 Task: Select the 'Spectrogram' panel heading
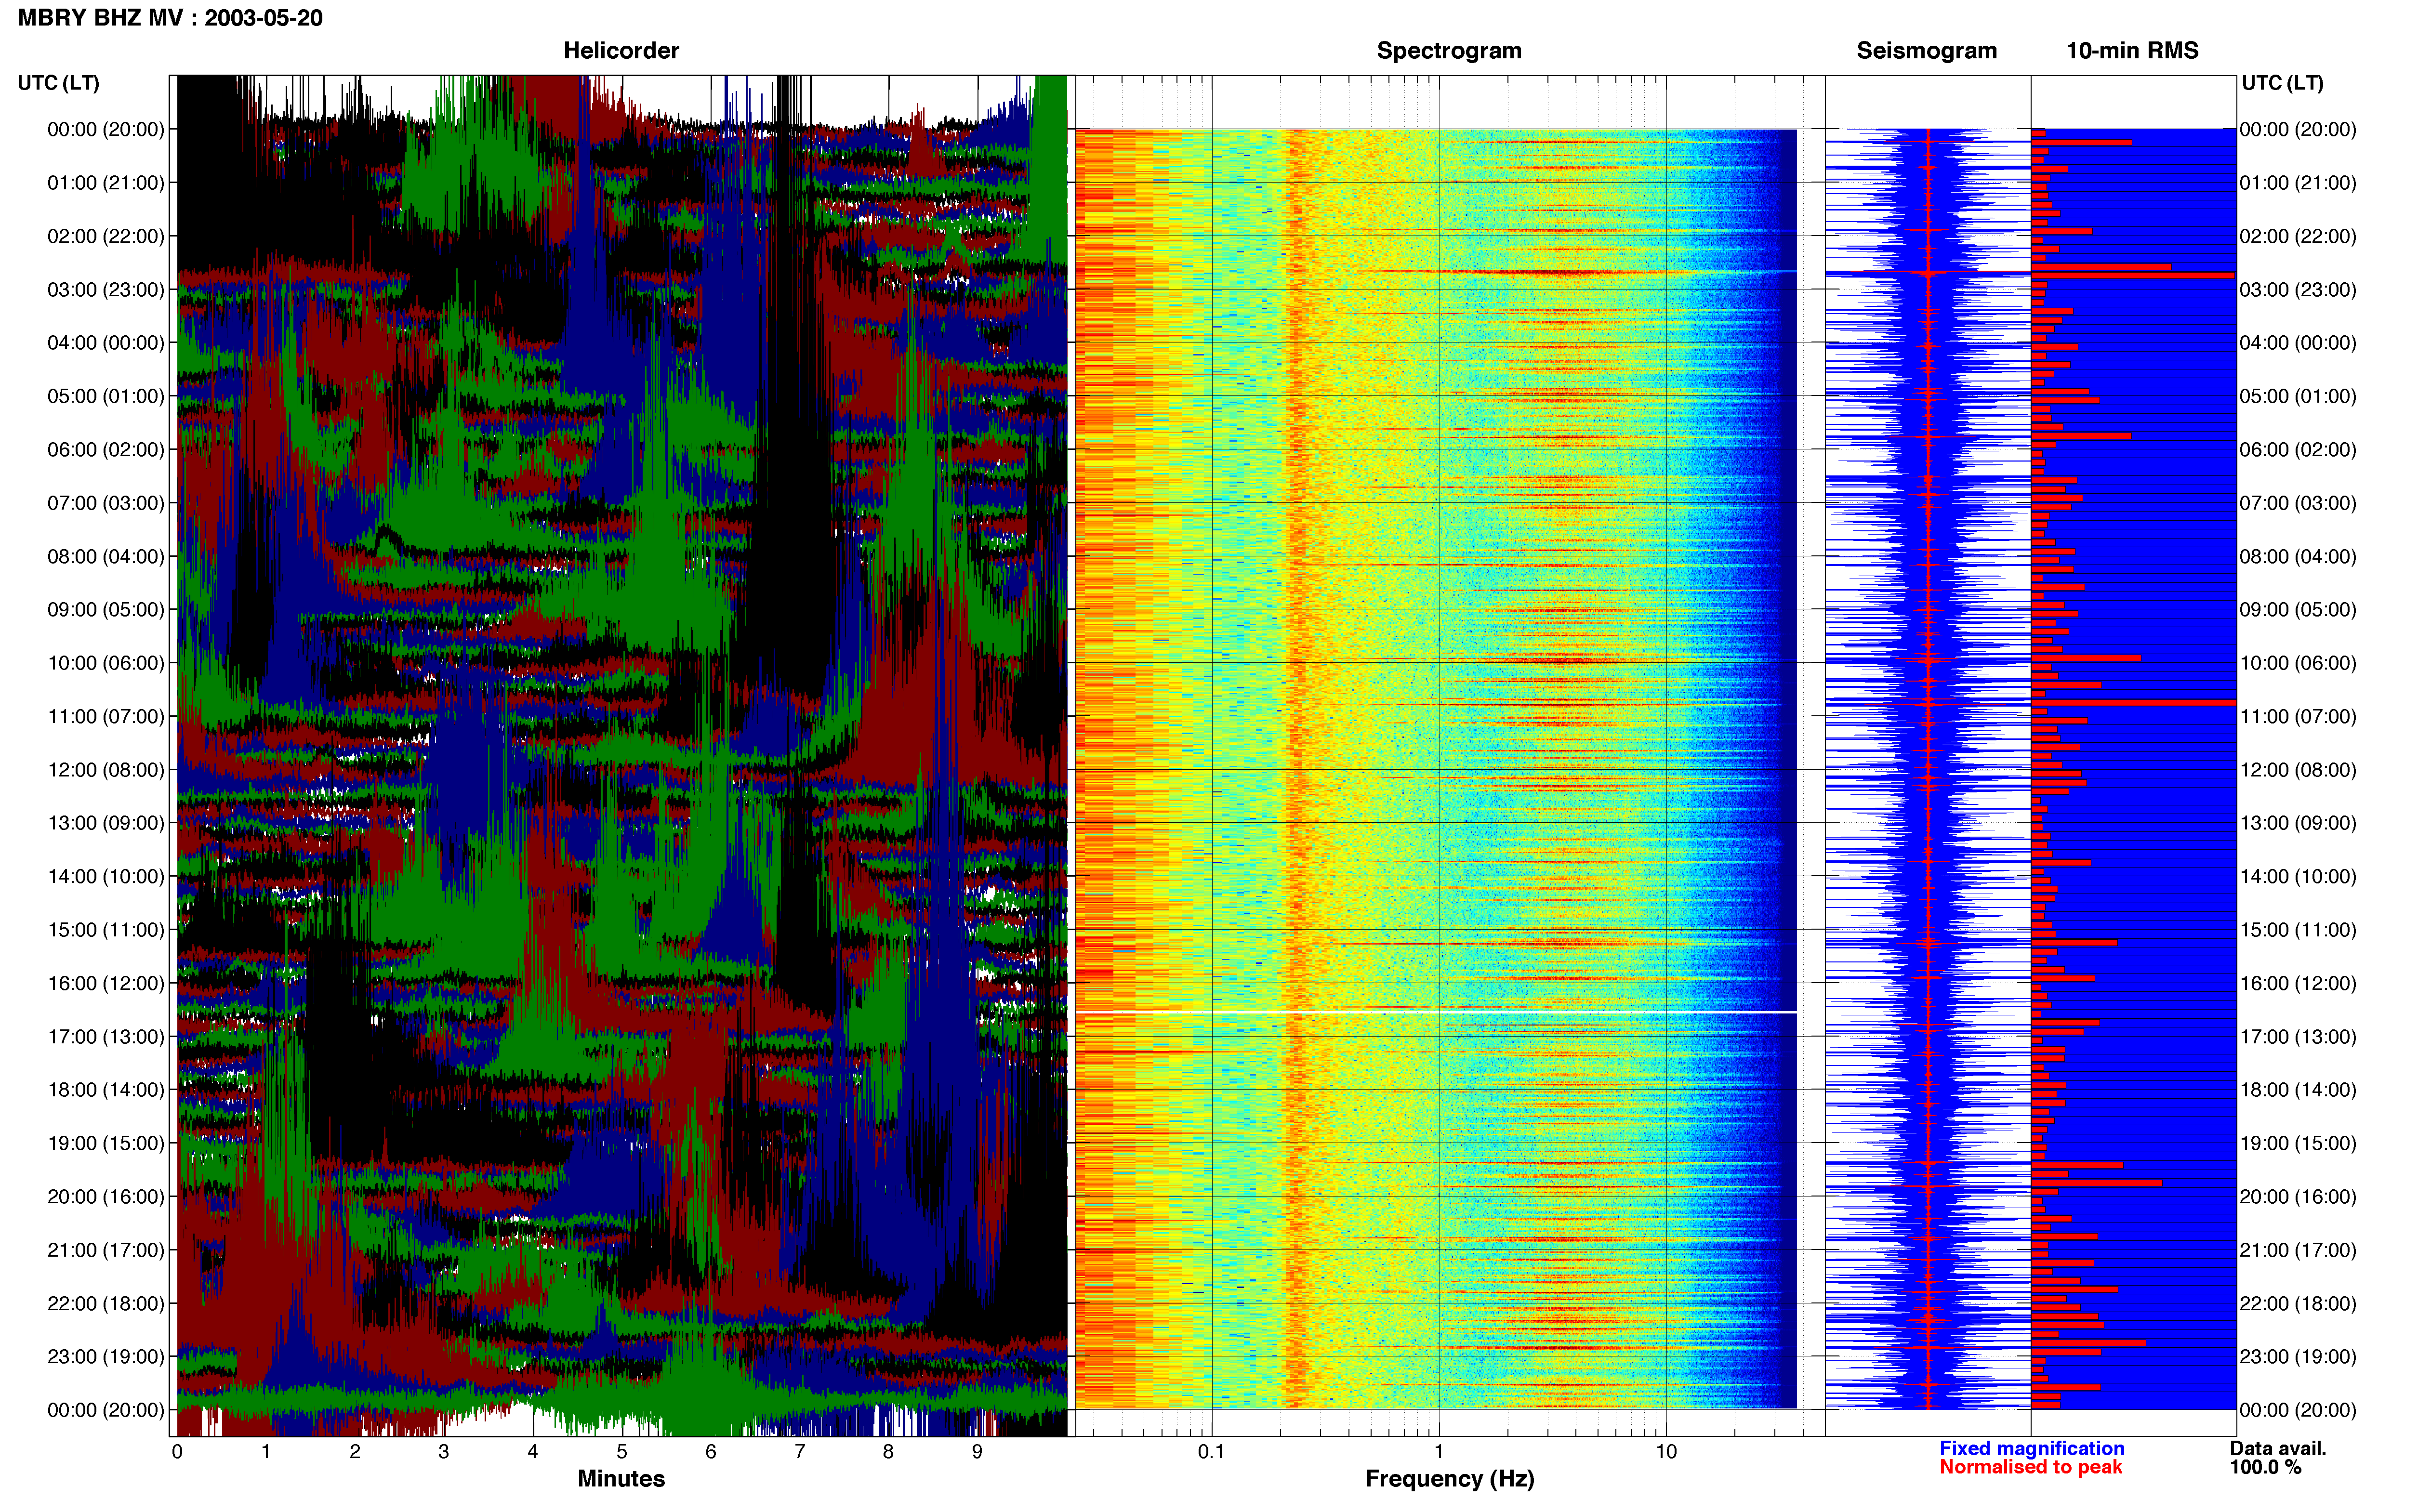[x=1449, y=51]
